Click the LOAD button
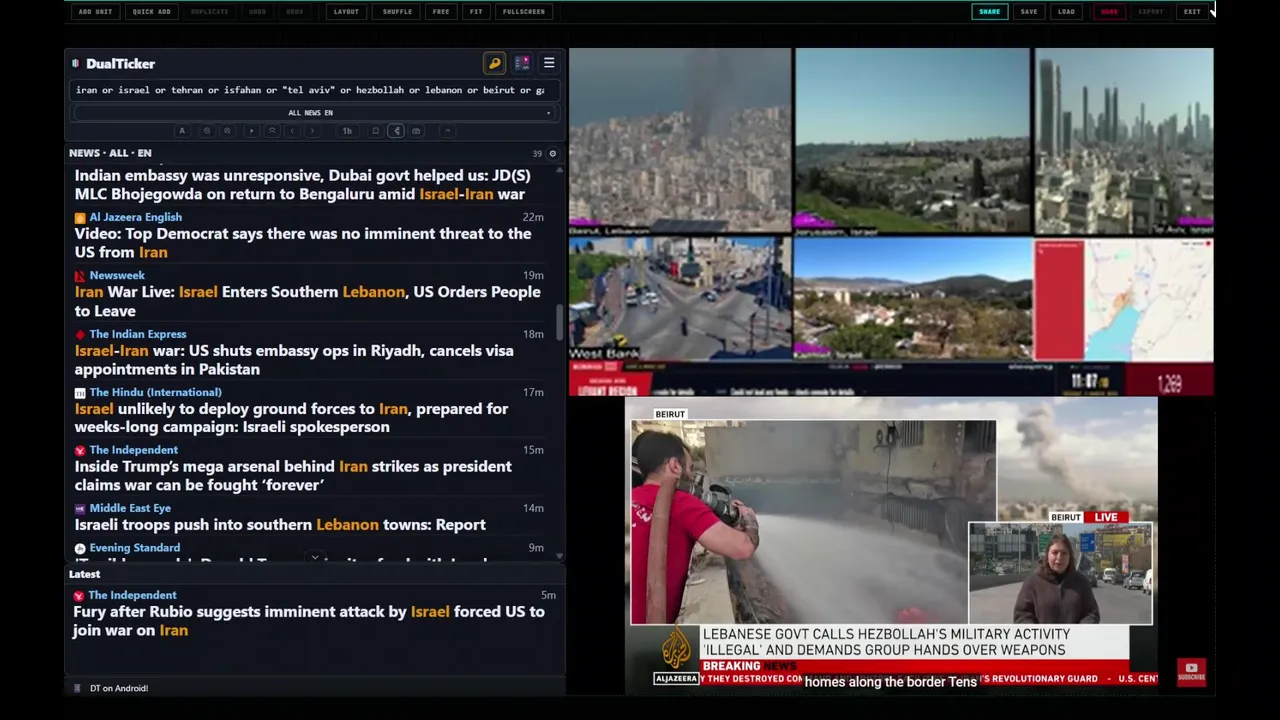This screenshot has height=720, width=1280. point(1066,11)
